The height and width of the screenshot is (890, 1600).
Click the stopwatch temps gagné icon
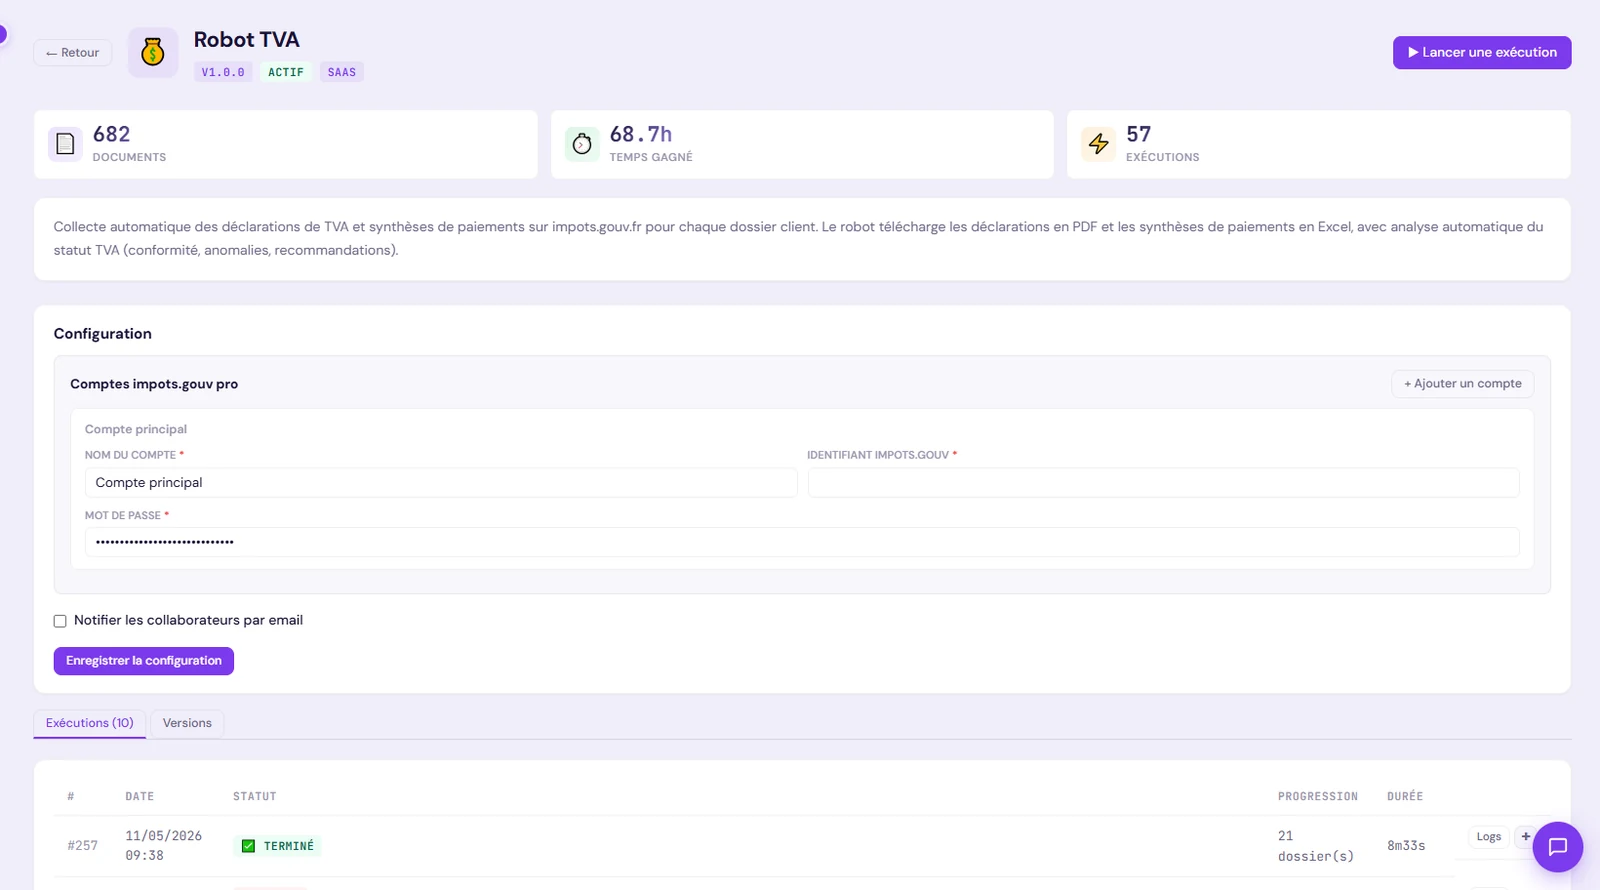tap(582, 144)
